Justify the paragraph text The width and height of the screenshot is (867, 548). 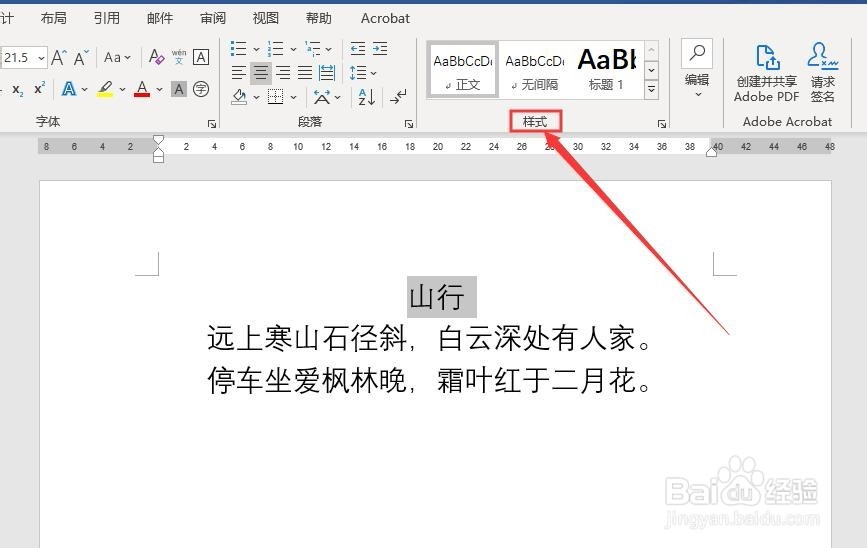click(x=305, y=72)
